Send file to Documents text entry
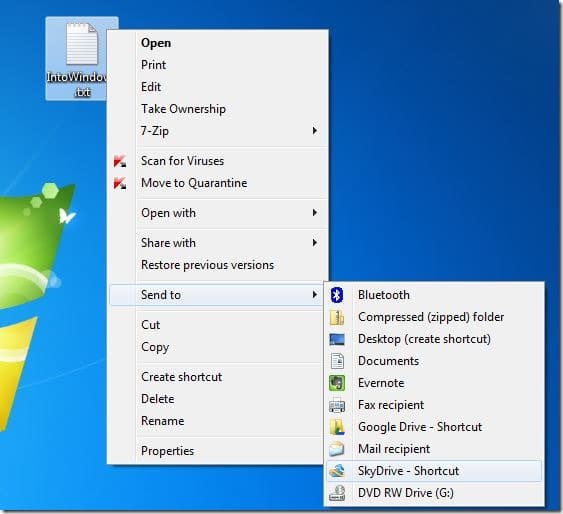 (388, 361)
